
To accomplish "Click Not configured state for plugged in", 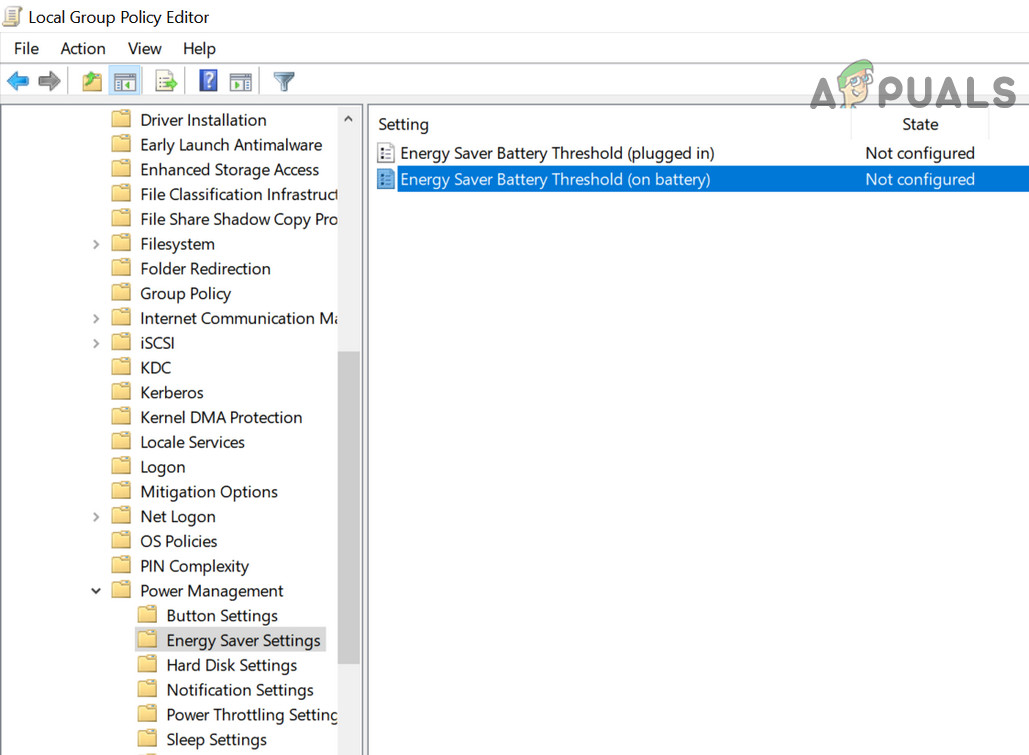I will click(x=920, y=153).
